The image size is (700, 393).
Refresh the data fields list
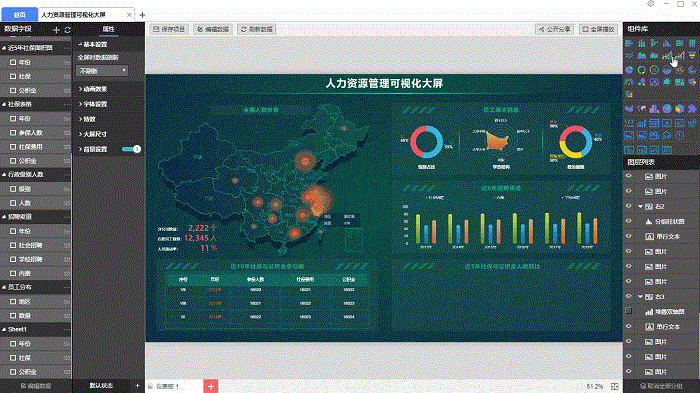[x=67, y=30]
